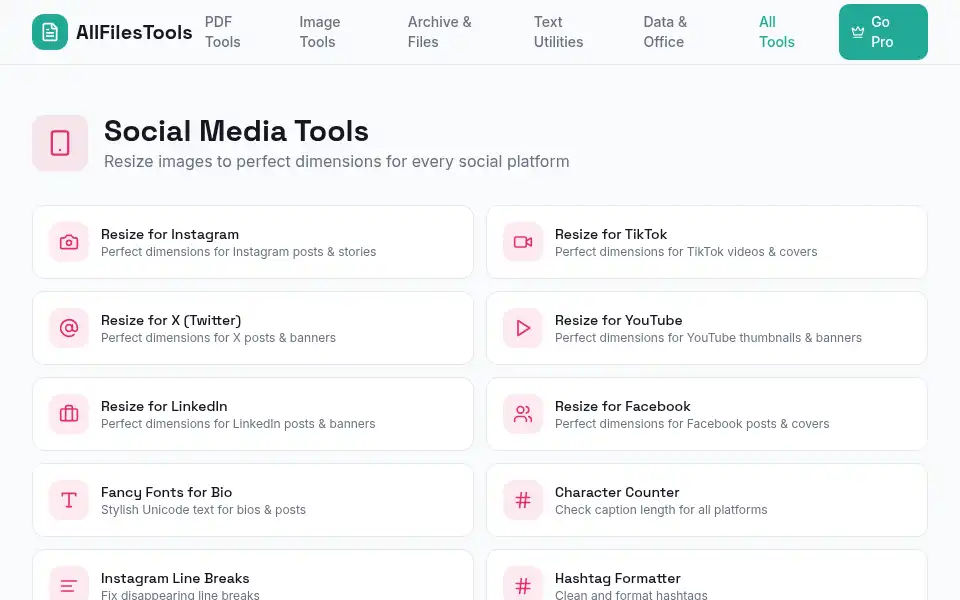Image resolution: width=960 pixels, height=600 pixels.
Task: Open Resize for YouTube tool
Action: pyautogui.click(x=707, y=328)
